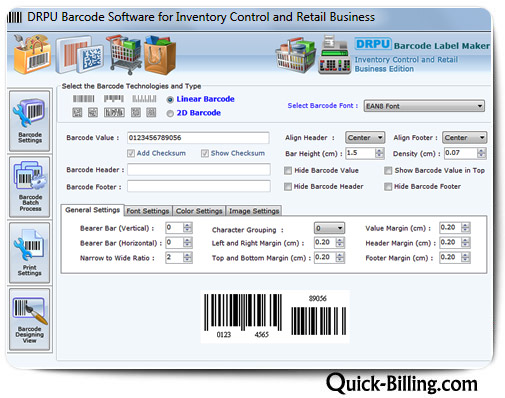This screenshot has width=505, height=398.
Task: Select the second 2D barcode sample icon
Action: (x=93, y=113)
